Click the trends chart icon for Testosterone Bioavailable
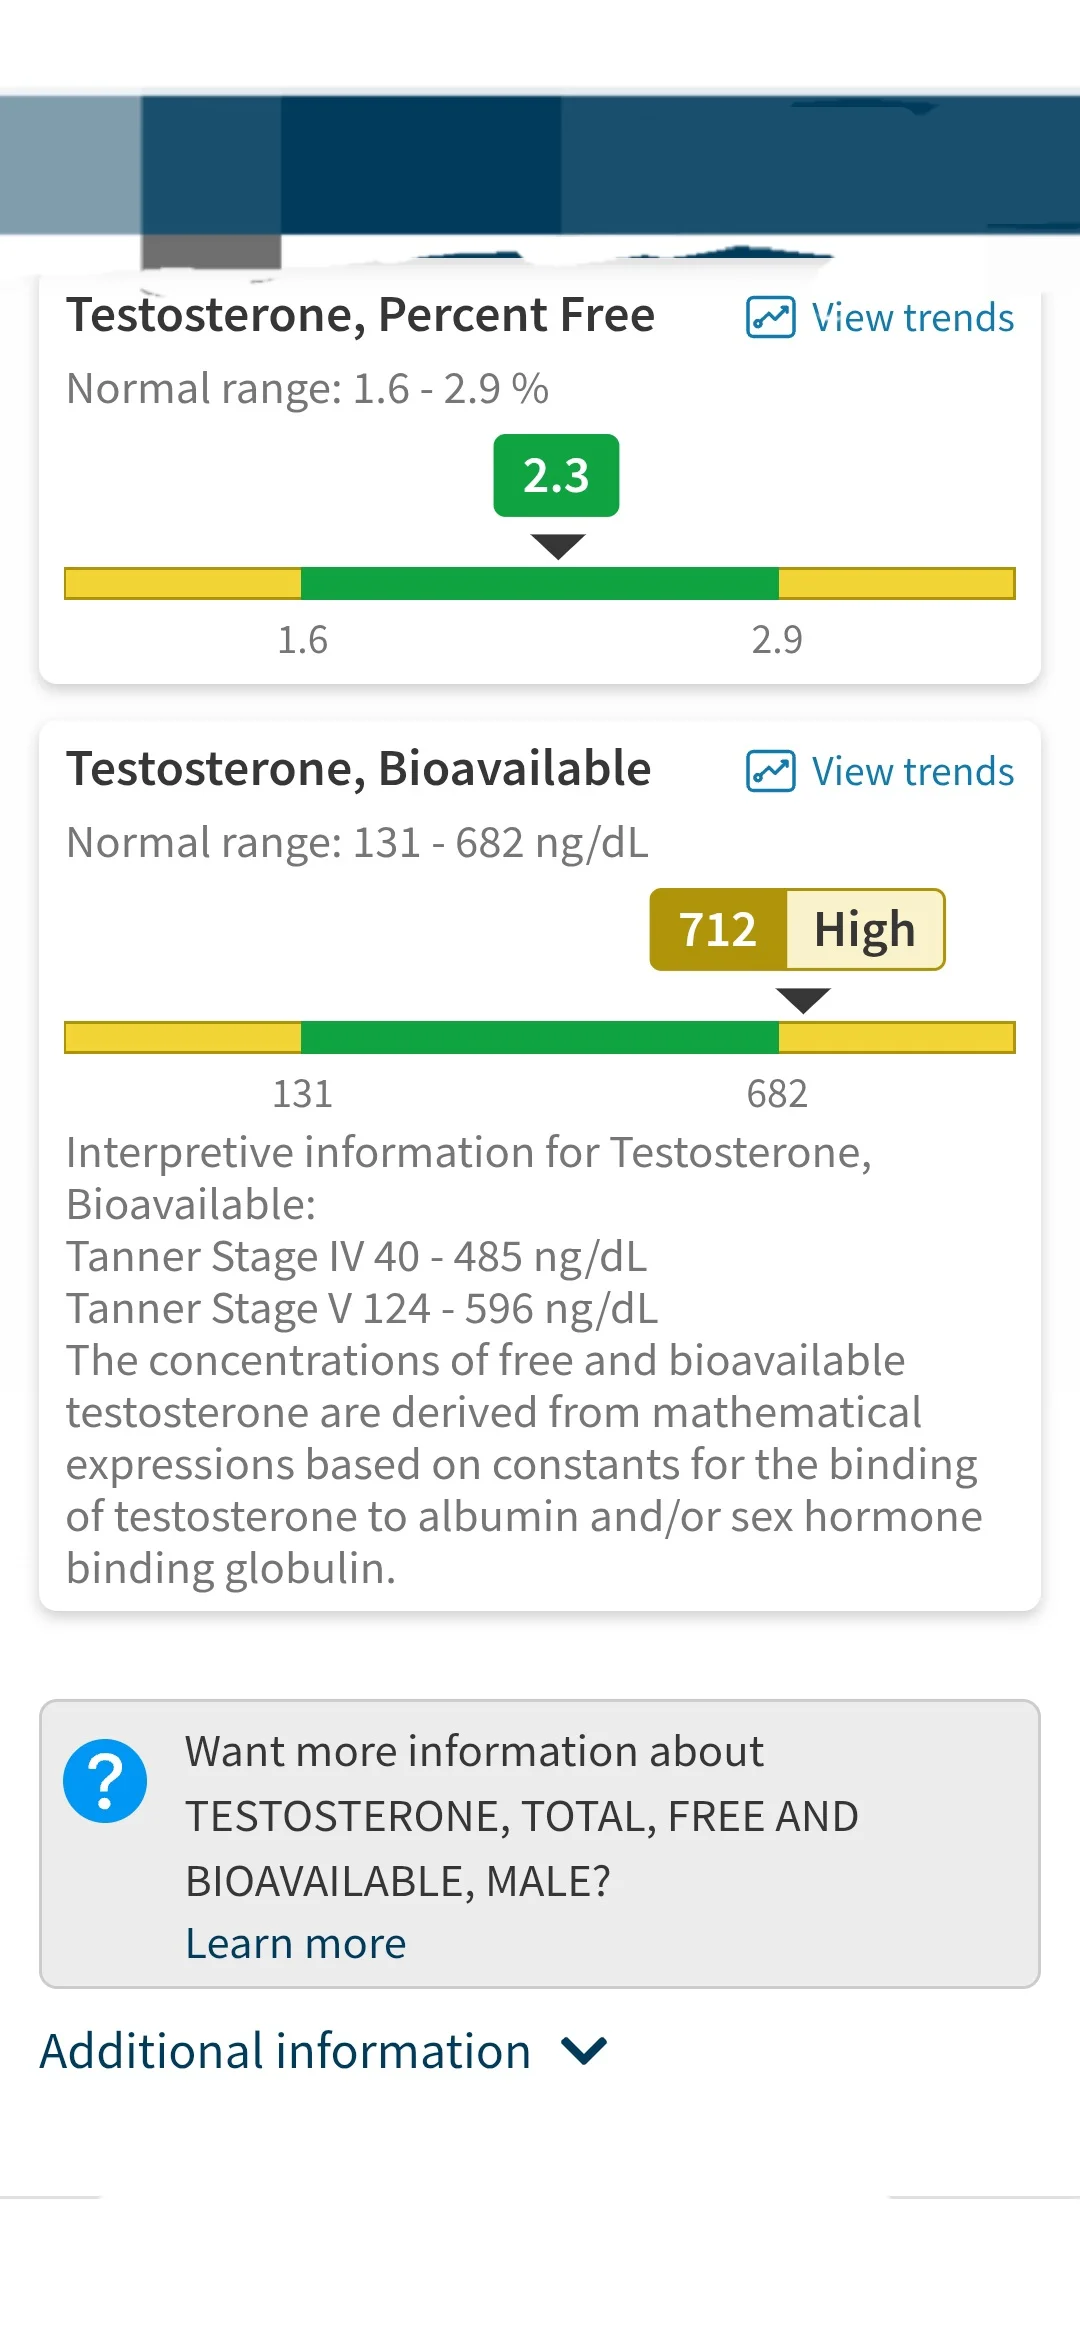The image size is (1080, 2340). click(770, 772)
